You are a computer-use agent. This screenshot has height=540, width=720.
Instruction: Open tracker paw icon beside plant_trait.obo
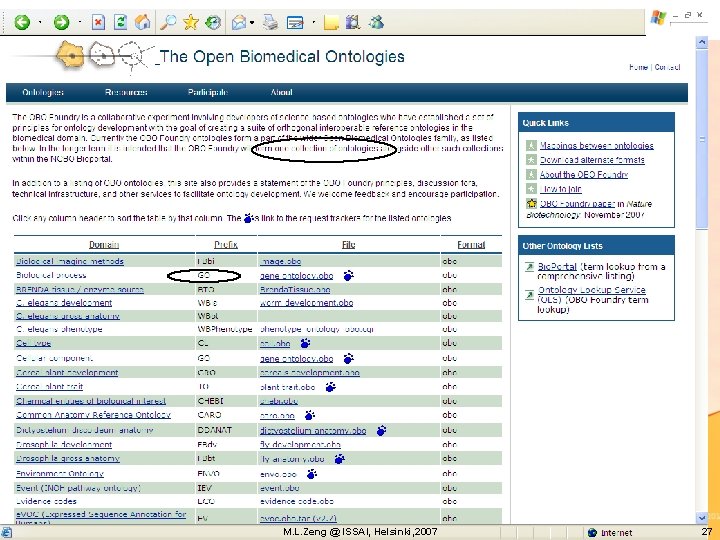(x=331, y=387)
